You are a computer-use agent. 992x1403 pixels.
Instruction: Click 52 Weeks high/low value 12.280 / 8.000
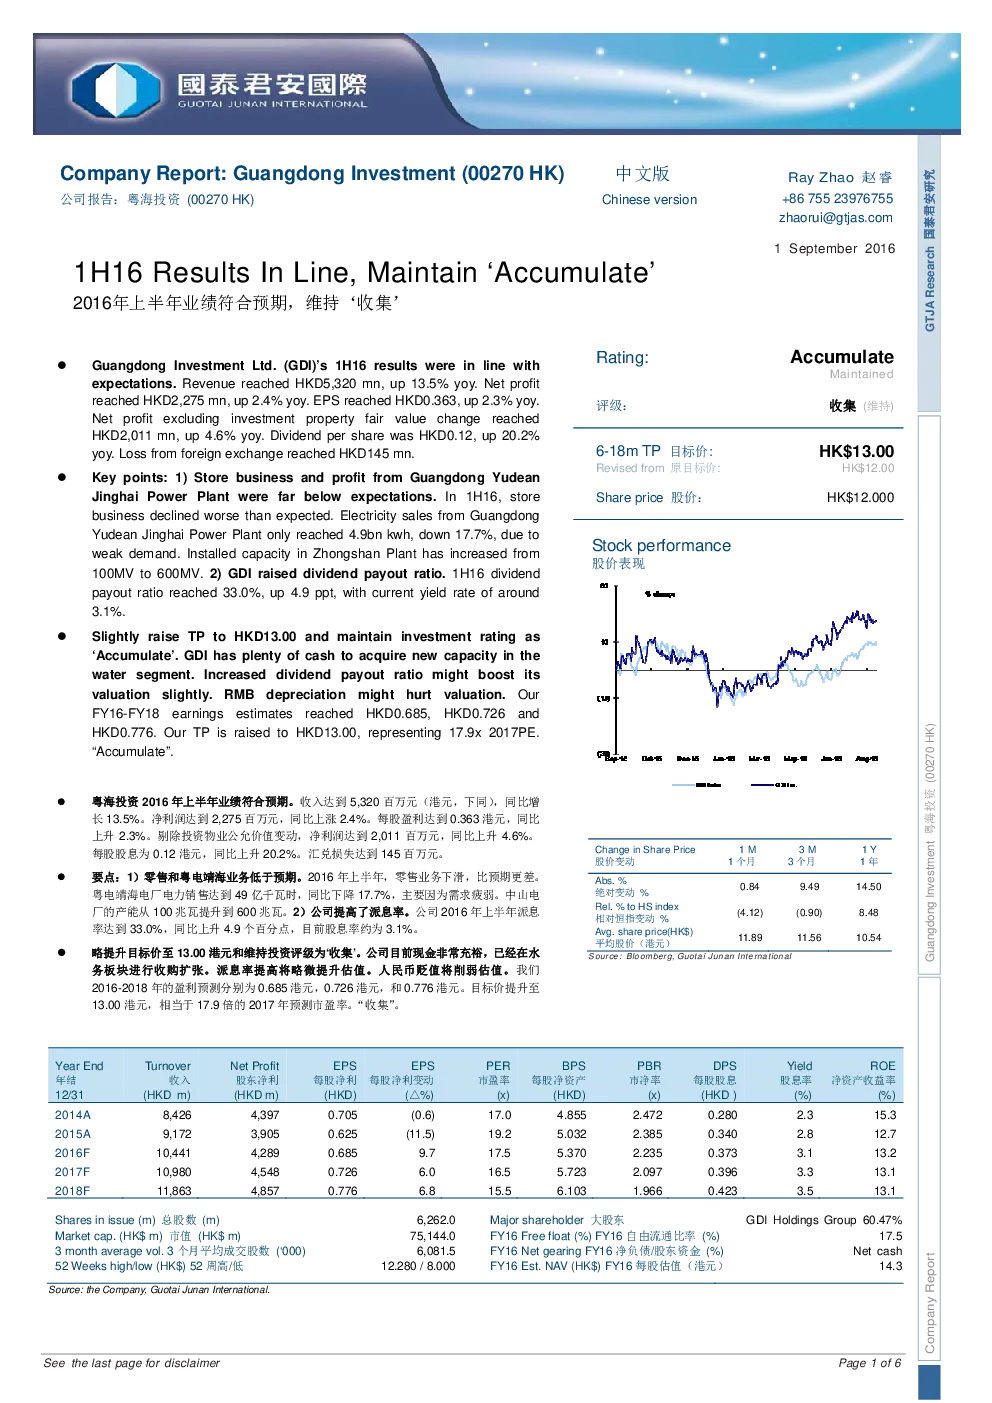click(x=418, y=1266)
